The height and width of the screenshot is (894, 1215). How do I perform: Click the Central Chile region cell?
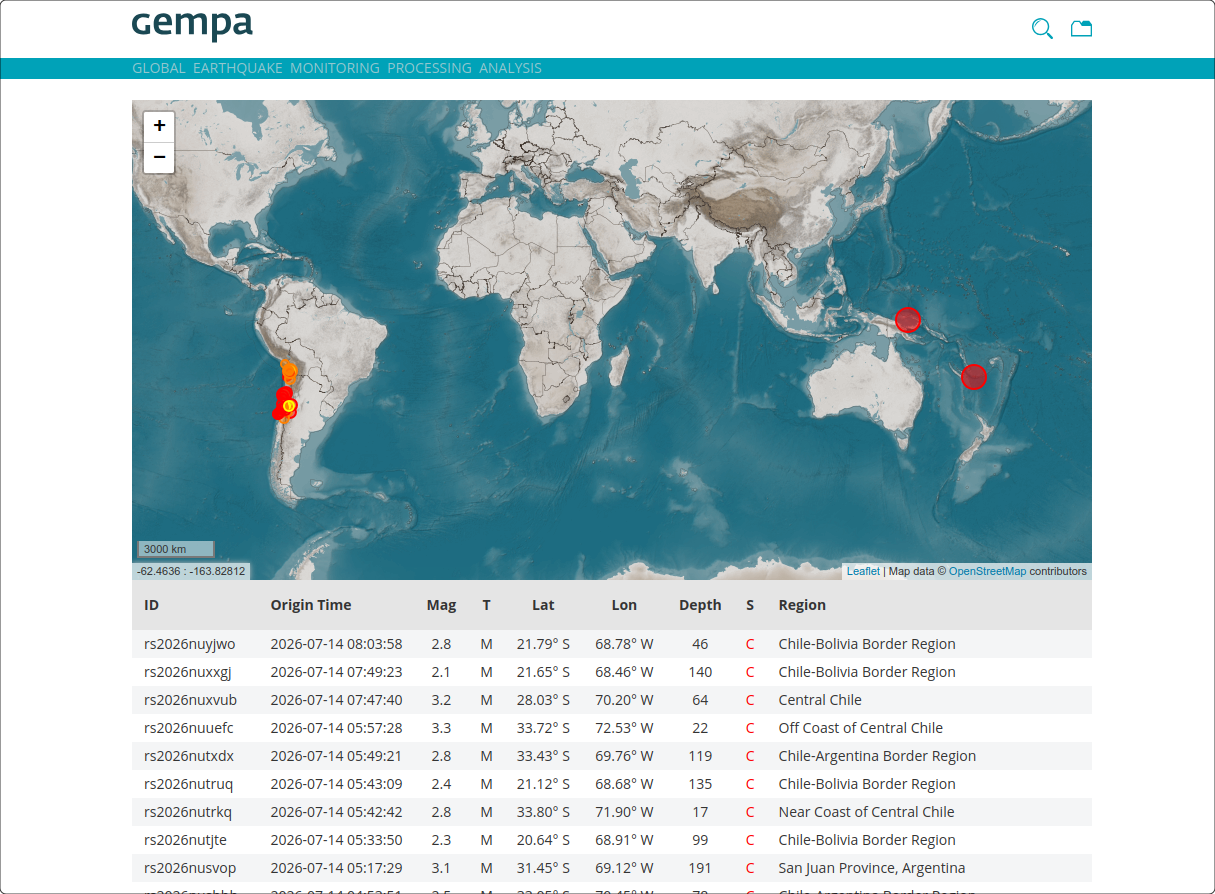coord(819,700)
